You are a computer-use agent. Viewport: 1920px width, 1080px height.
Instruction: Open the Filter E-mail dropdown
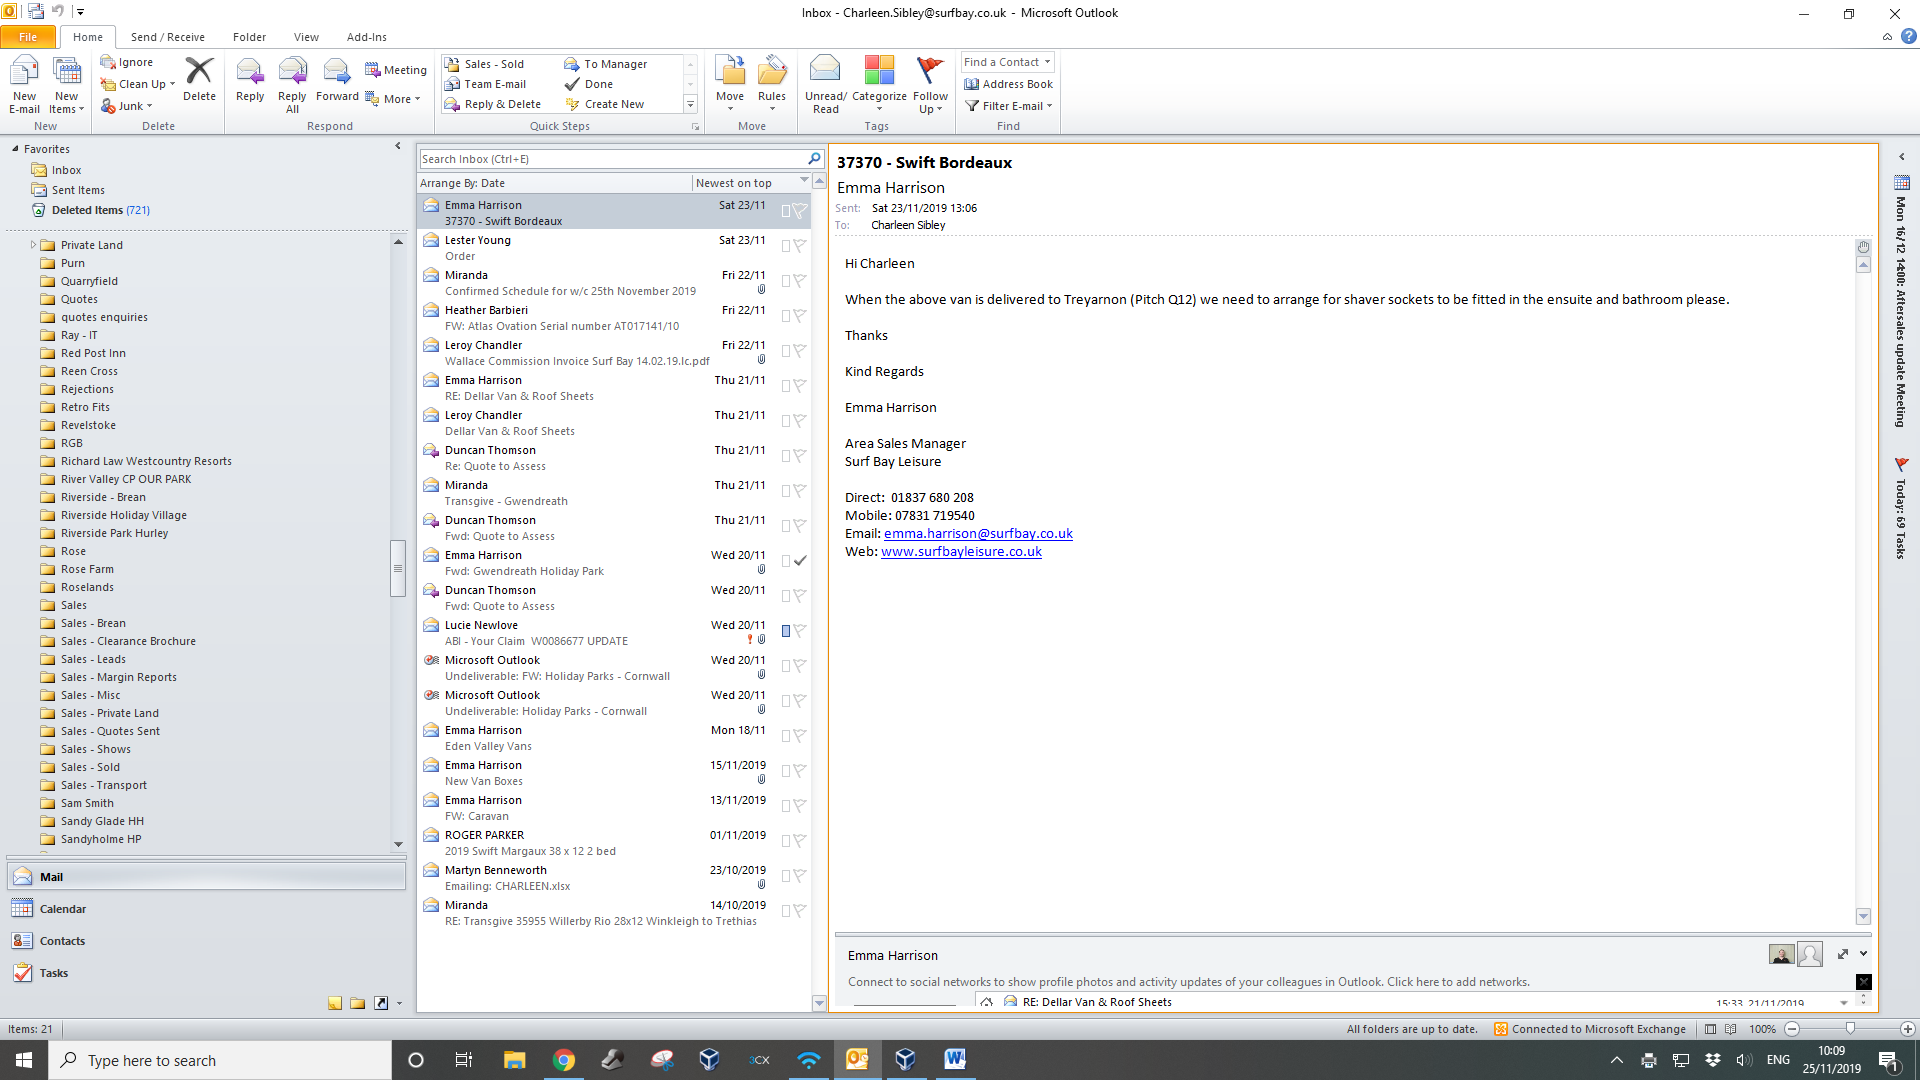pos(1010,106)
